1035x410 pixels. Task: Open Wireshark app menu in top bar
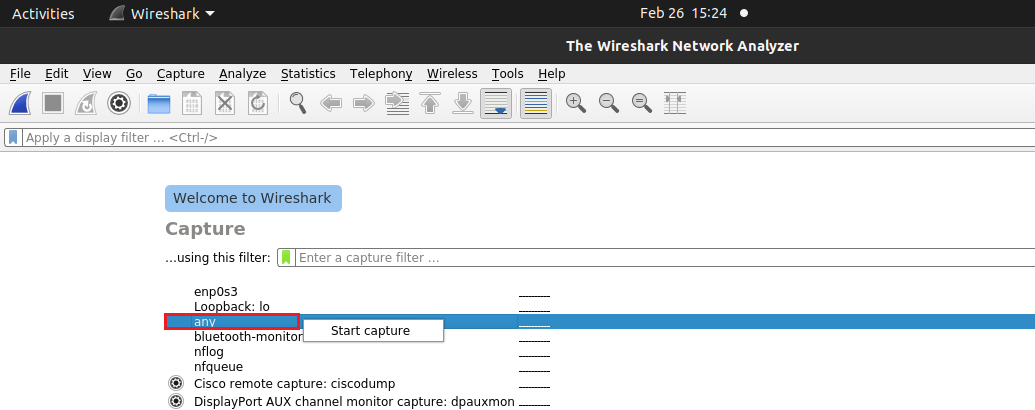click(161, 14)
